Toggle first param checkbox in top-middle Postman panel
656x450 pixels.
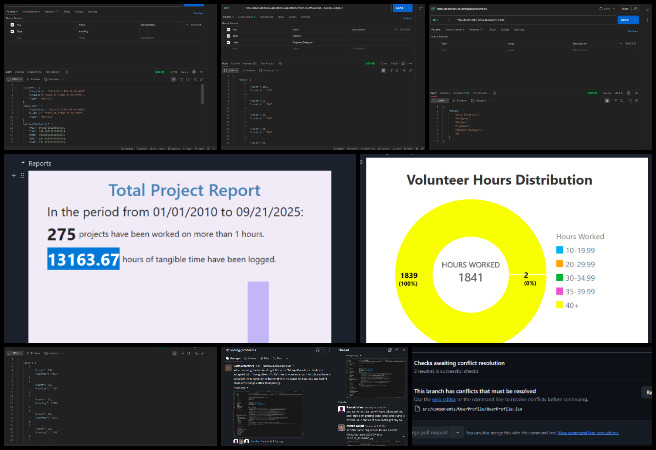pyautogui.click(x=226, y=29)
